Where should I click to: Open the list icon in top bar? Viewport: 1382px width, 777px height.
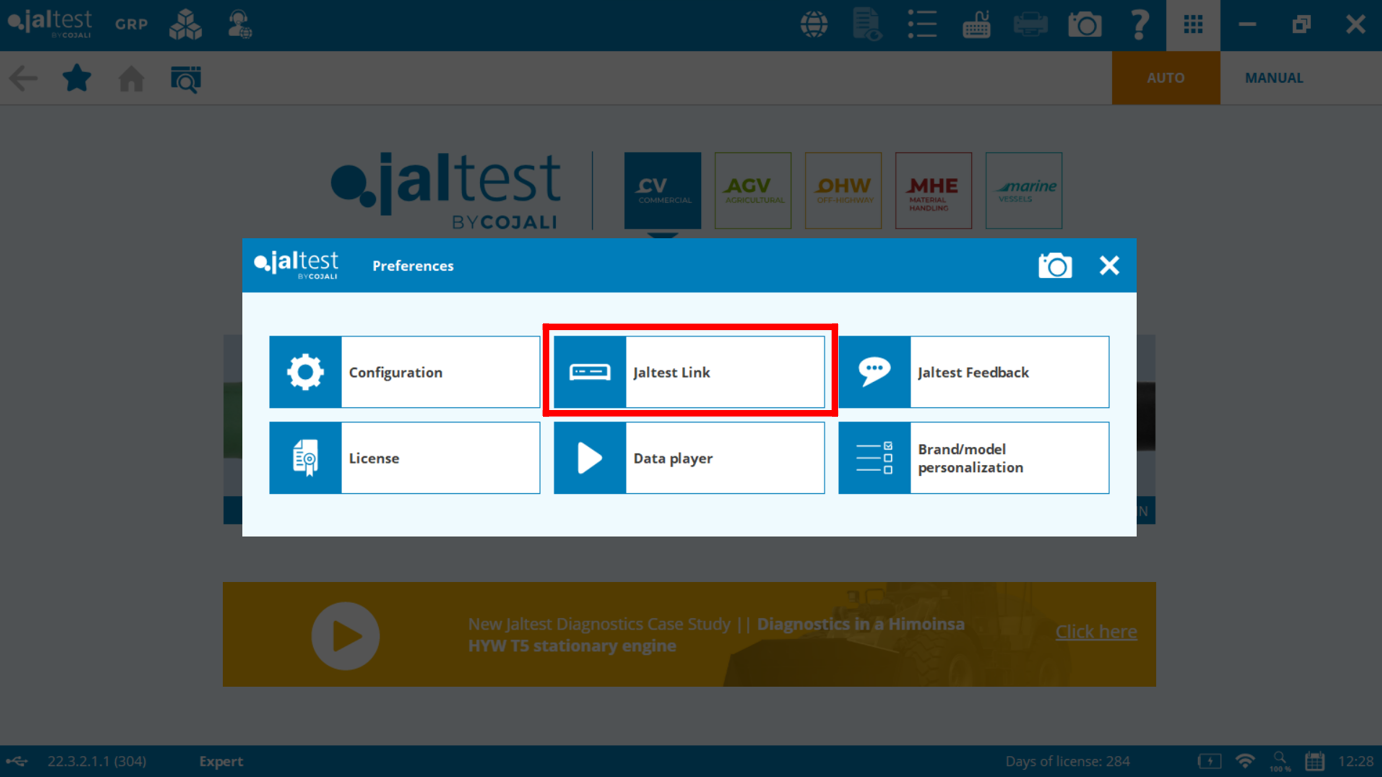[922, 24]
